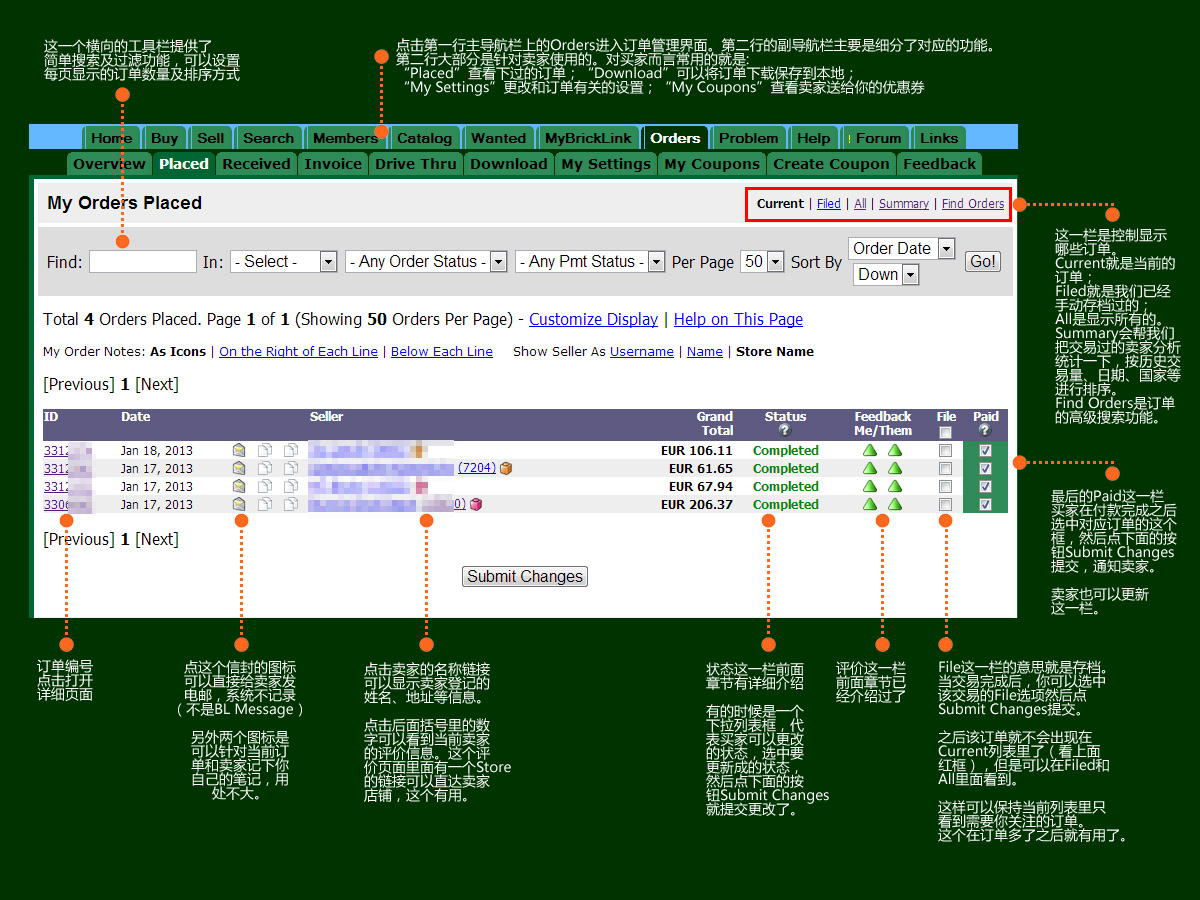Open the Order Date sort dropdown
The height and width of the screenshot is (900, 1200).
(x=901, y=249)
